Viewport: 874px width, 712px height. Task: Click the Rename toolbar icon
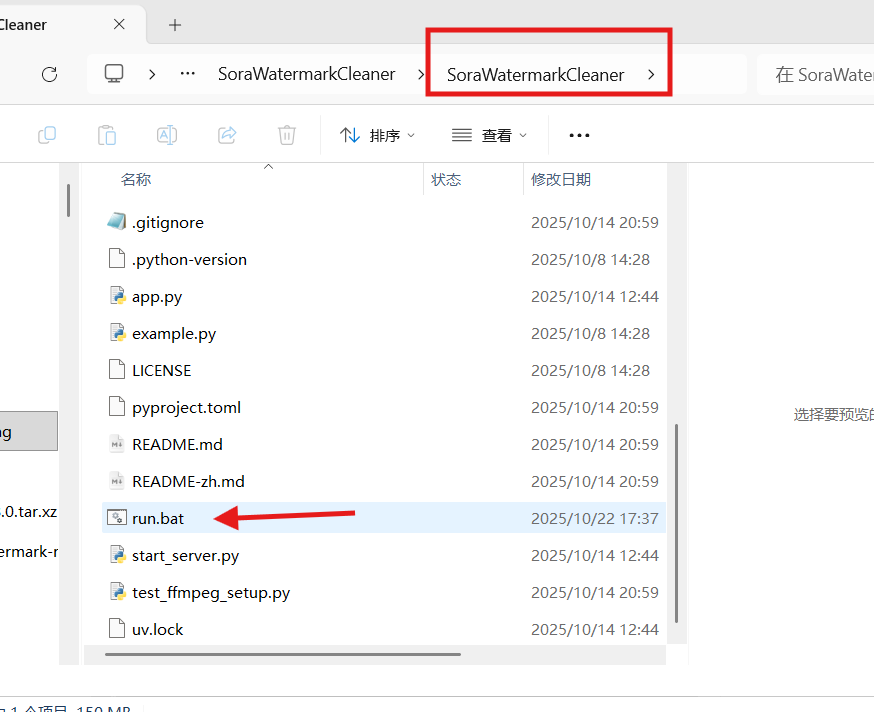[x=167, y=135]
